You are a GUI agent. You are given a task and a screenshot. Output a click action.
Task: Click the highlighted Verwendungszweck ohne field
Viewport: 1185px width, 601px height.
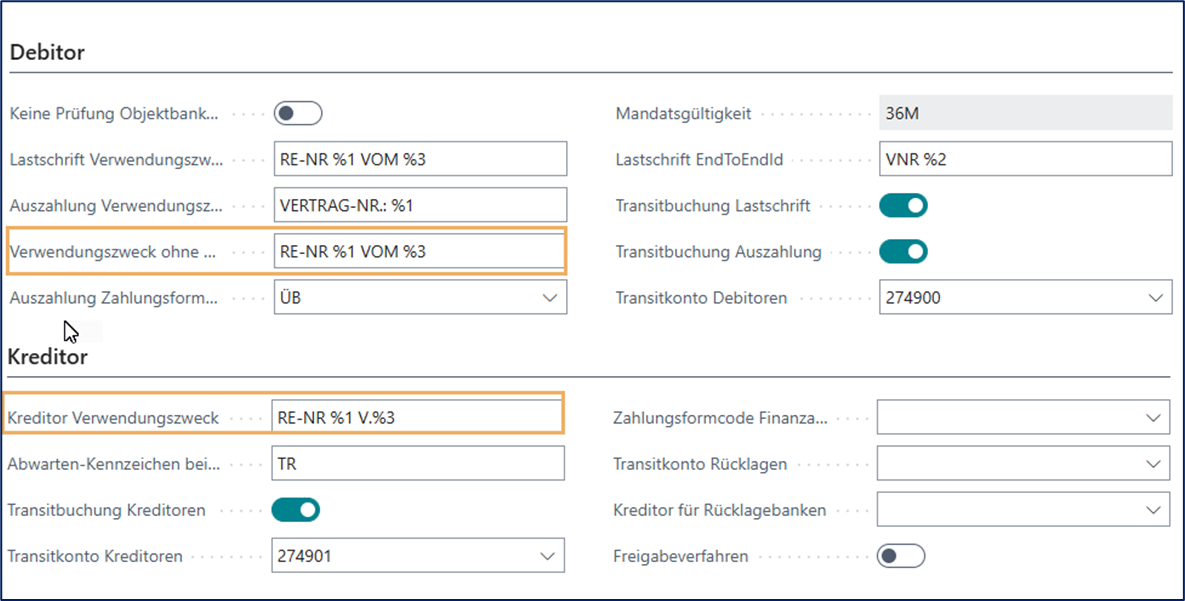point(420,250)
